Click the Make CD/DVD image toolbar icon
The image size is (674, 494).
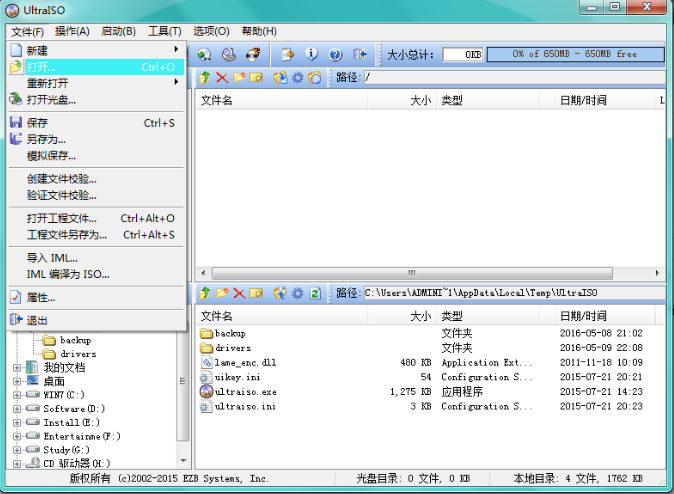[x=204, y=54]
